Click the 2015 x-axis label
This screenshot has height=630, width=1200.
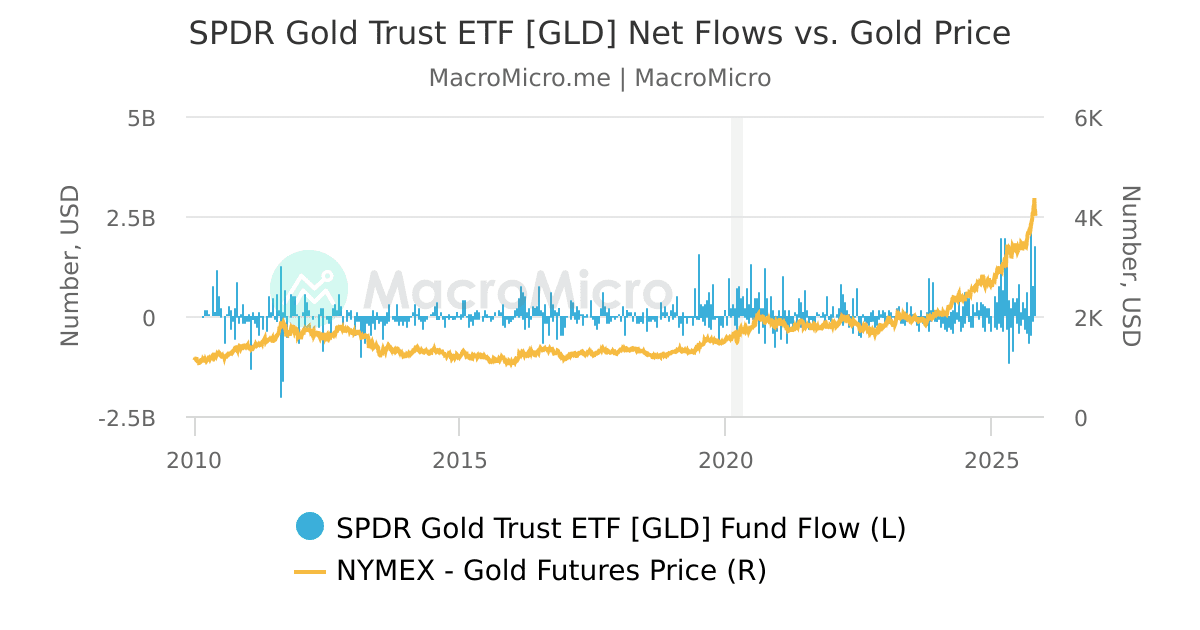coord(459,461)
